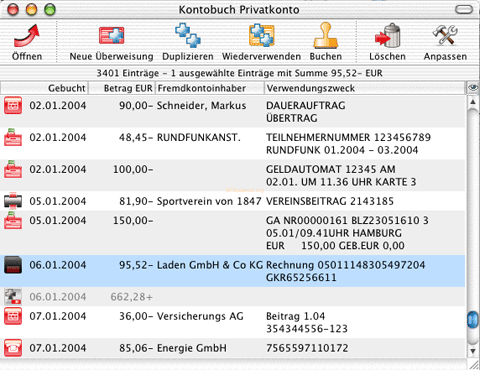Screen dimensions: 480x370
Task: Select Rechnung 05011148305497204 text
Action: pyautogui.click(x=345, y=265)
